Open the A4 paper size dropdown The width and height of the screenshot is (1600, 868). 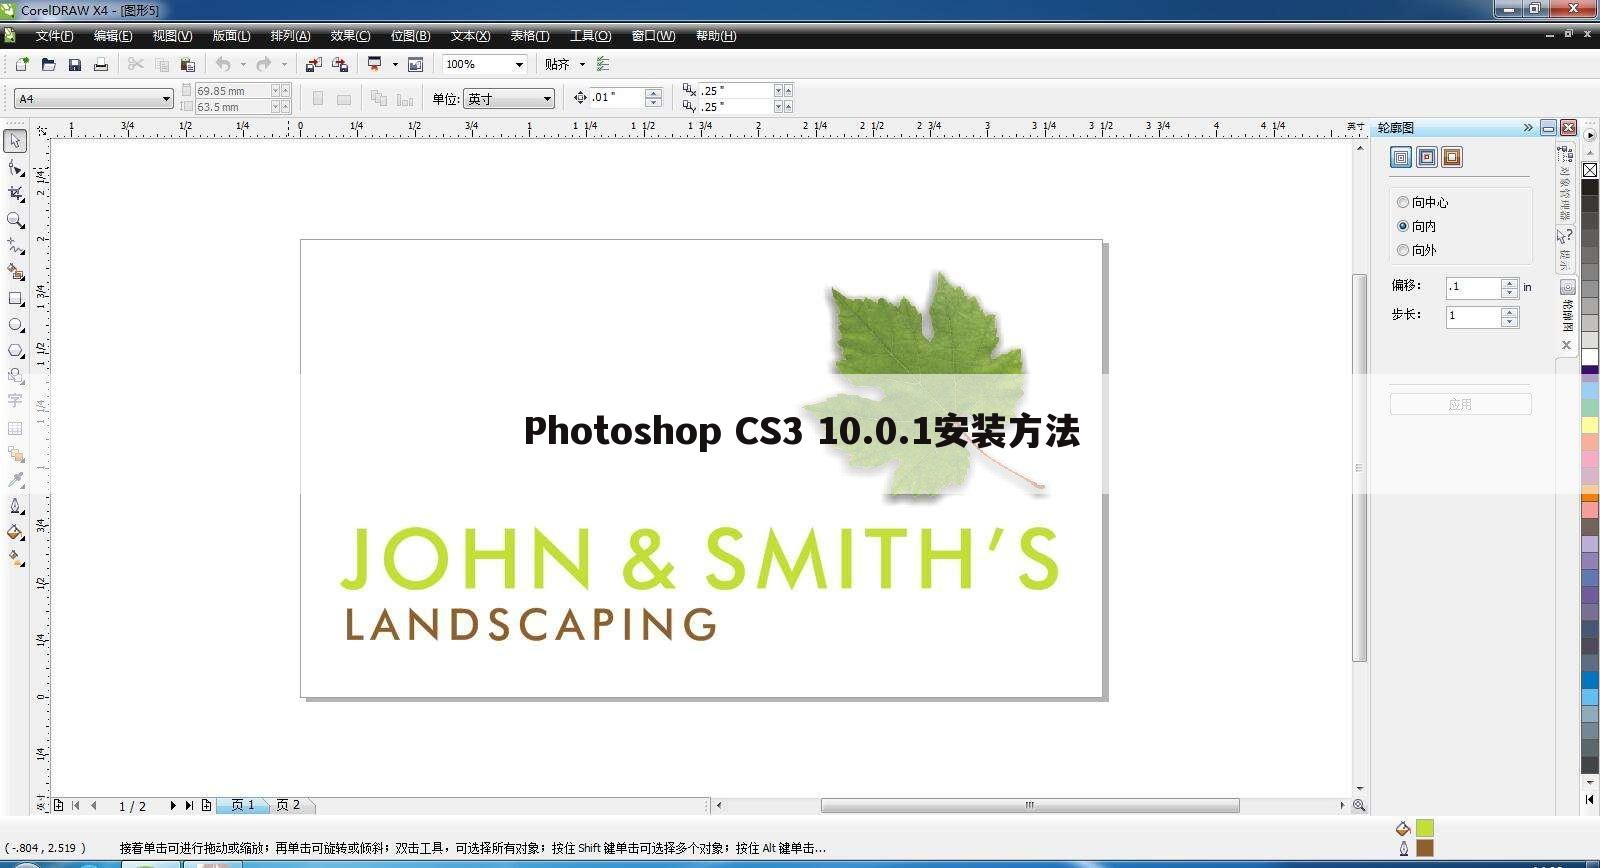166,98
